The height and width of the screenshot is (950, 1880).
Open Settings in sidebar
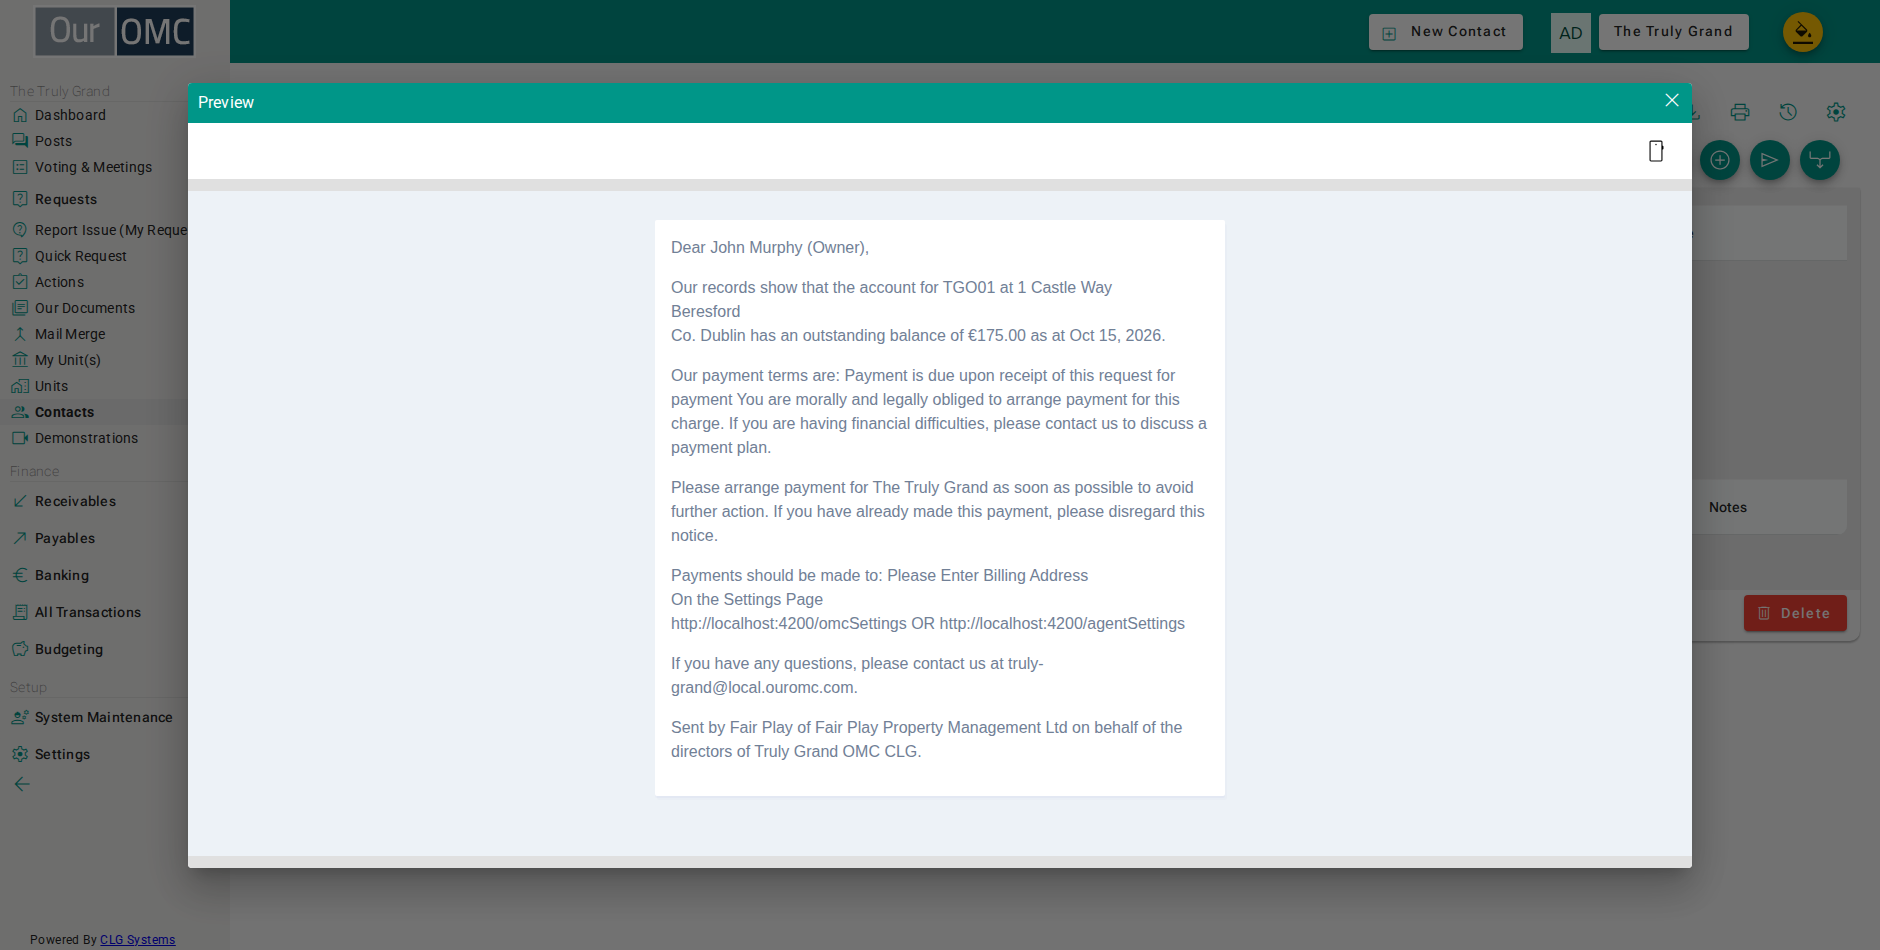pyautogui.click(x=62, y=754)
